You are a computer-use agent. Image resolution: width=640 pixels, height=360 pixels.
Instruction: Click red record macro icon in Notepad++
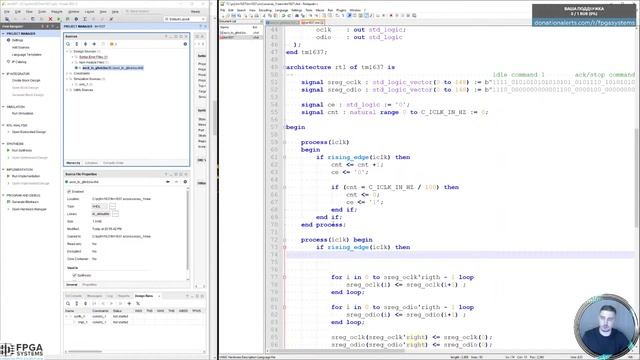tap(391, 16)
